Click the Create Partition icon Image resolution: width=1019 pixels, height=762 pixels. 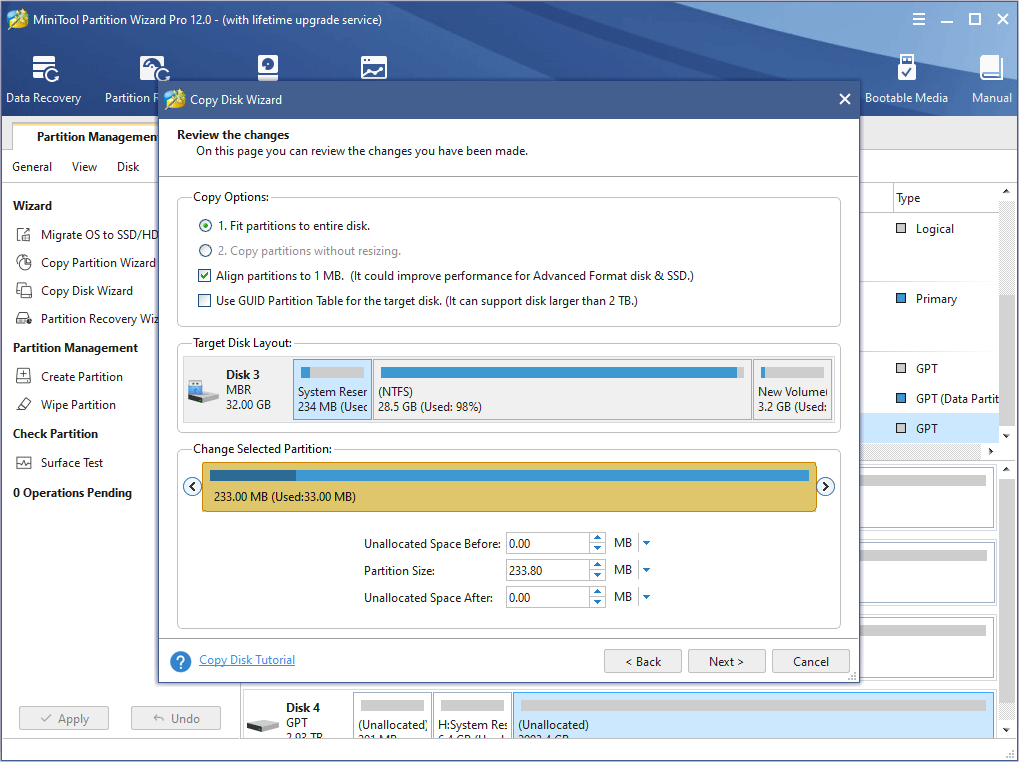[23, 376]
